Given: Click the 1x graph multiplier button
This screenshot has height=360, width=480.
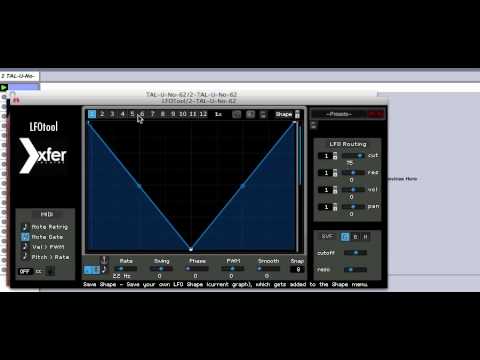Looking at the screenshot, I should point(218,114).
